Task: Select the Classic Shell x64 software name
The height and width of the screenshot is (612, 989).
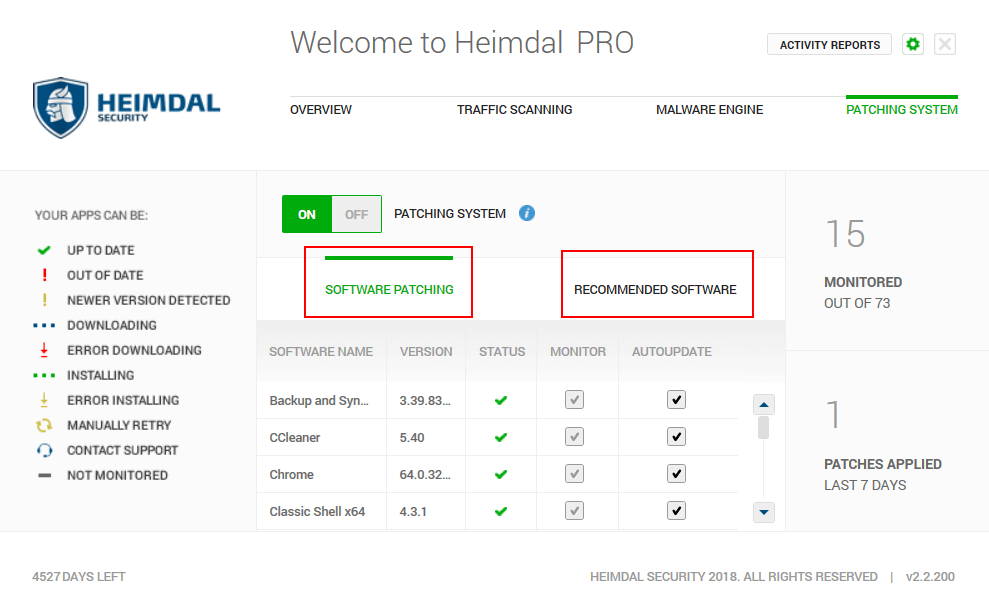Action: [x=317, y=512]
